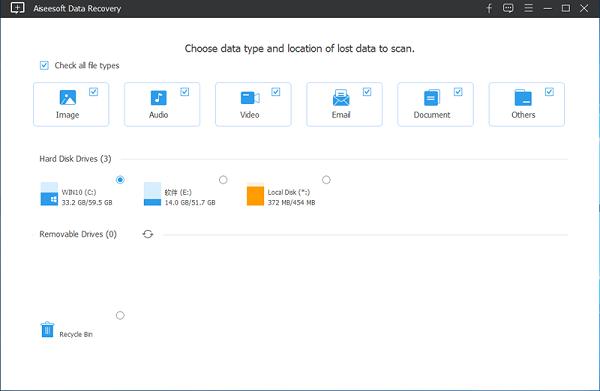
Task: Select the Local Disk (*:) radio button
Action: coord(326,180)
